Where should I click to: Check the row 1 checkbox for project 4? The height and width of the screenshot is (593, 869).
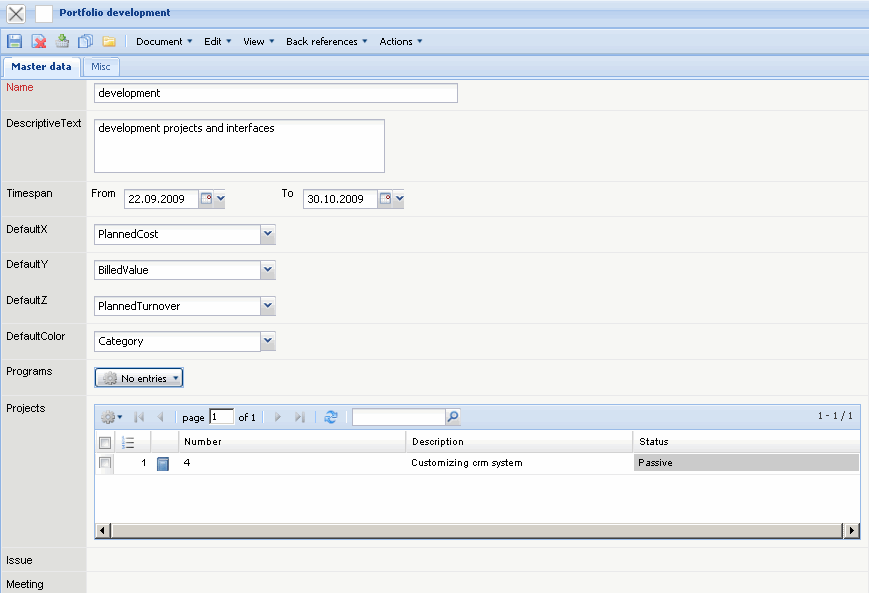105,463
